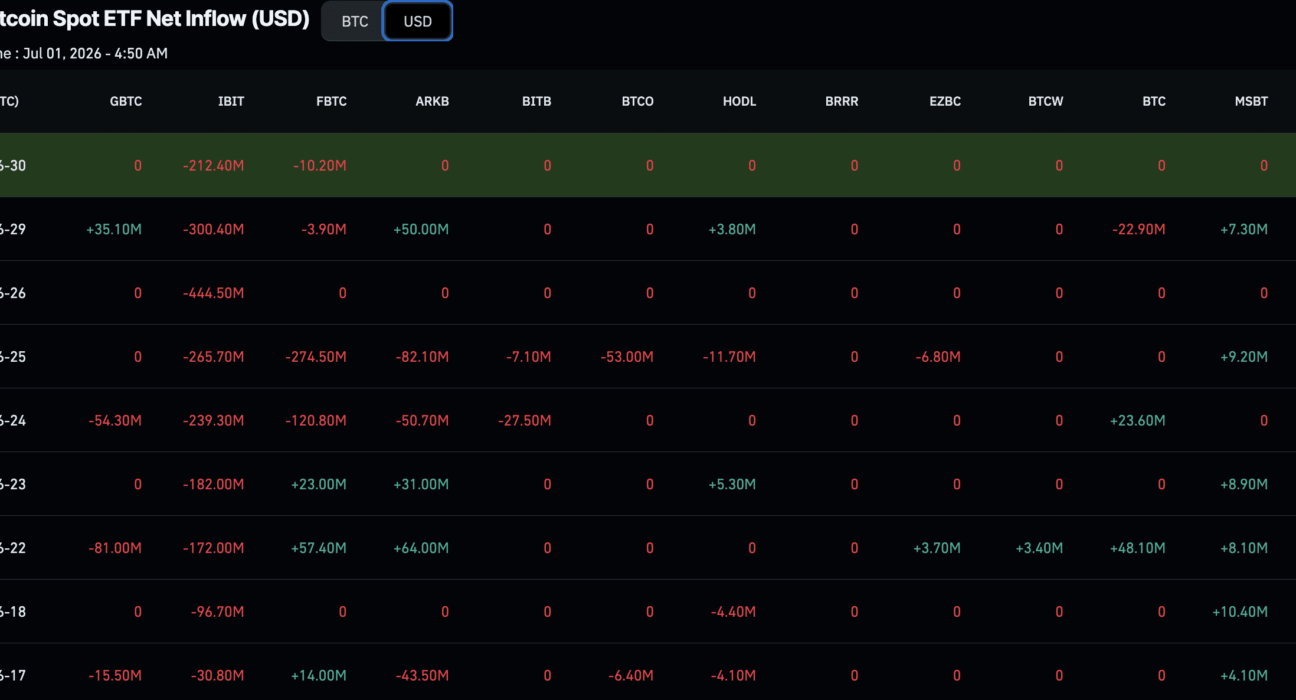The width and height of the screenshot is (1296, 700).
Task: Select the -82.10M ARKB cell
Action: [422, 356]
